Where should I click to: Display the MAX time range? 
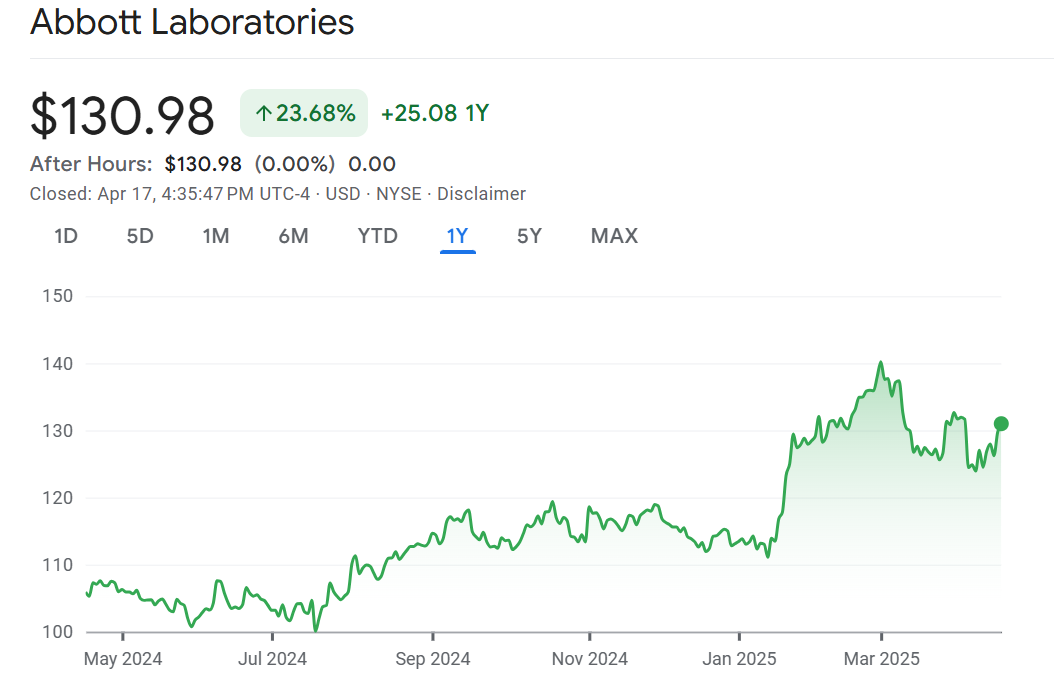(x=614, y=236)
